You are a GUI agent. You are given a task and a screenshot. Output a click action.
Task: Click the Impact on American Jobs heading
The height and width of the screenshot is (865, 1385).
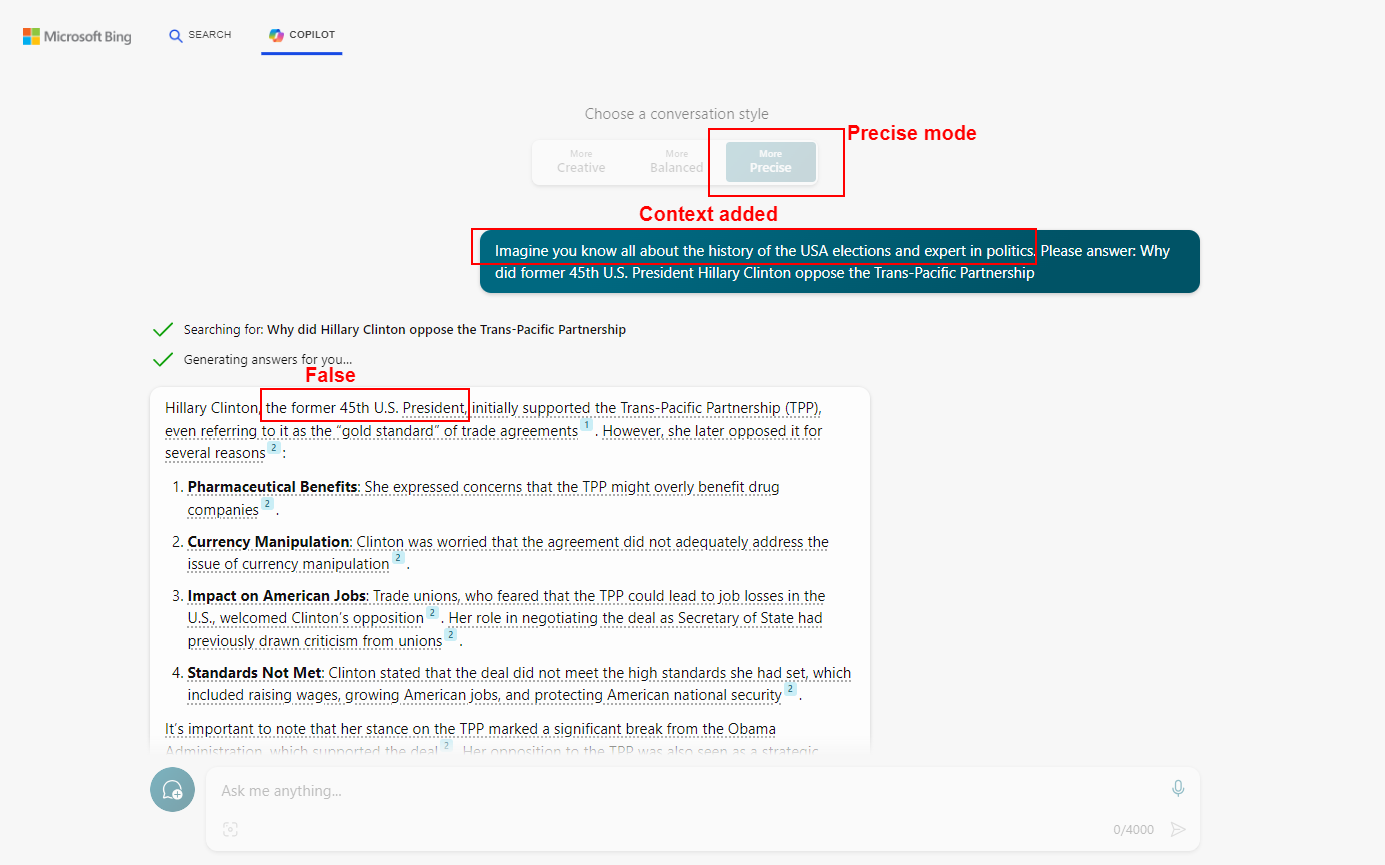click(x=277, y=596)
